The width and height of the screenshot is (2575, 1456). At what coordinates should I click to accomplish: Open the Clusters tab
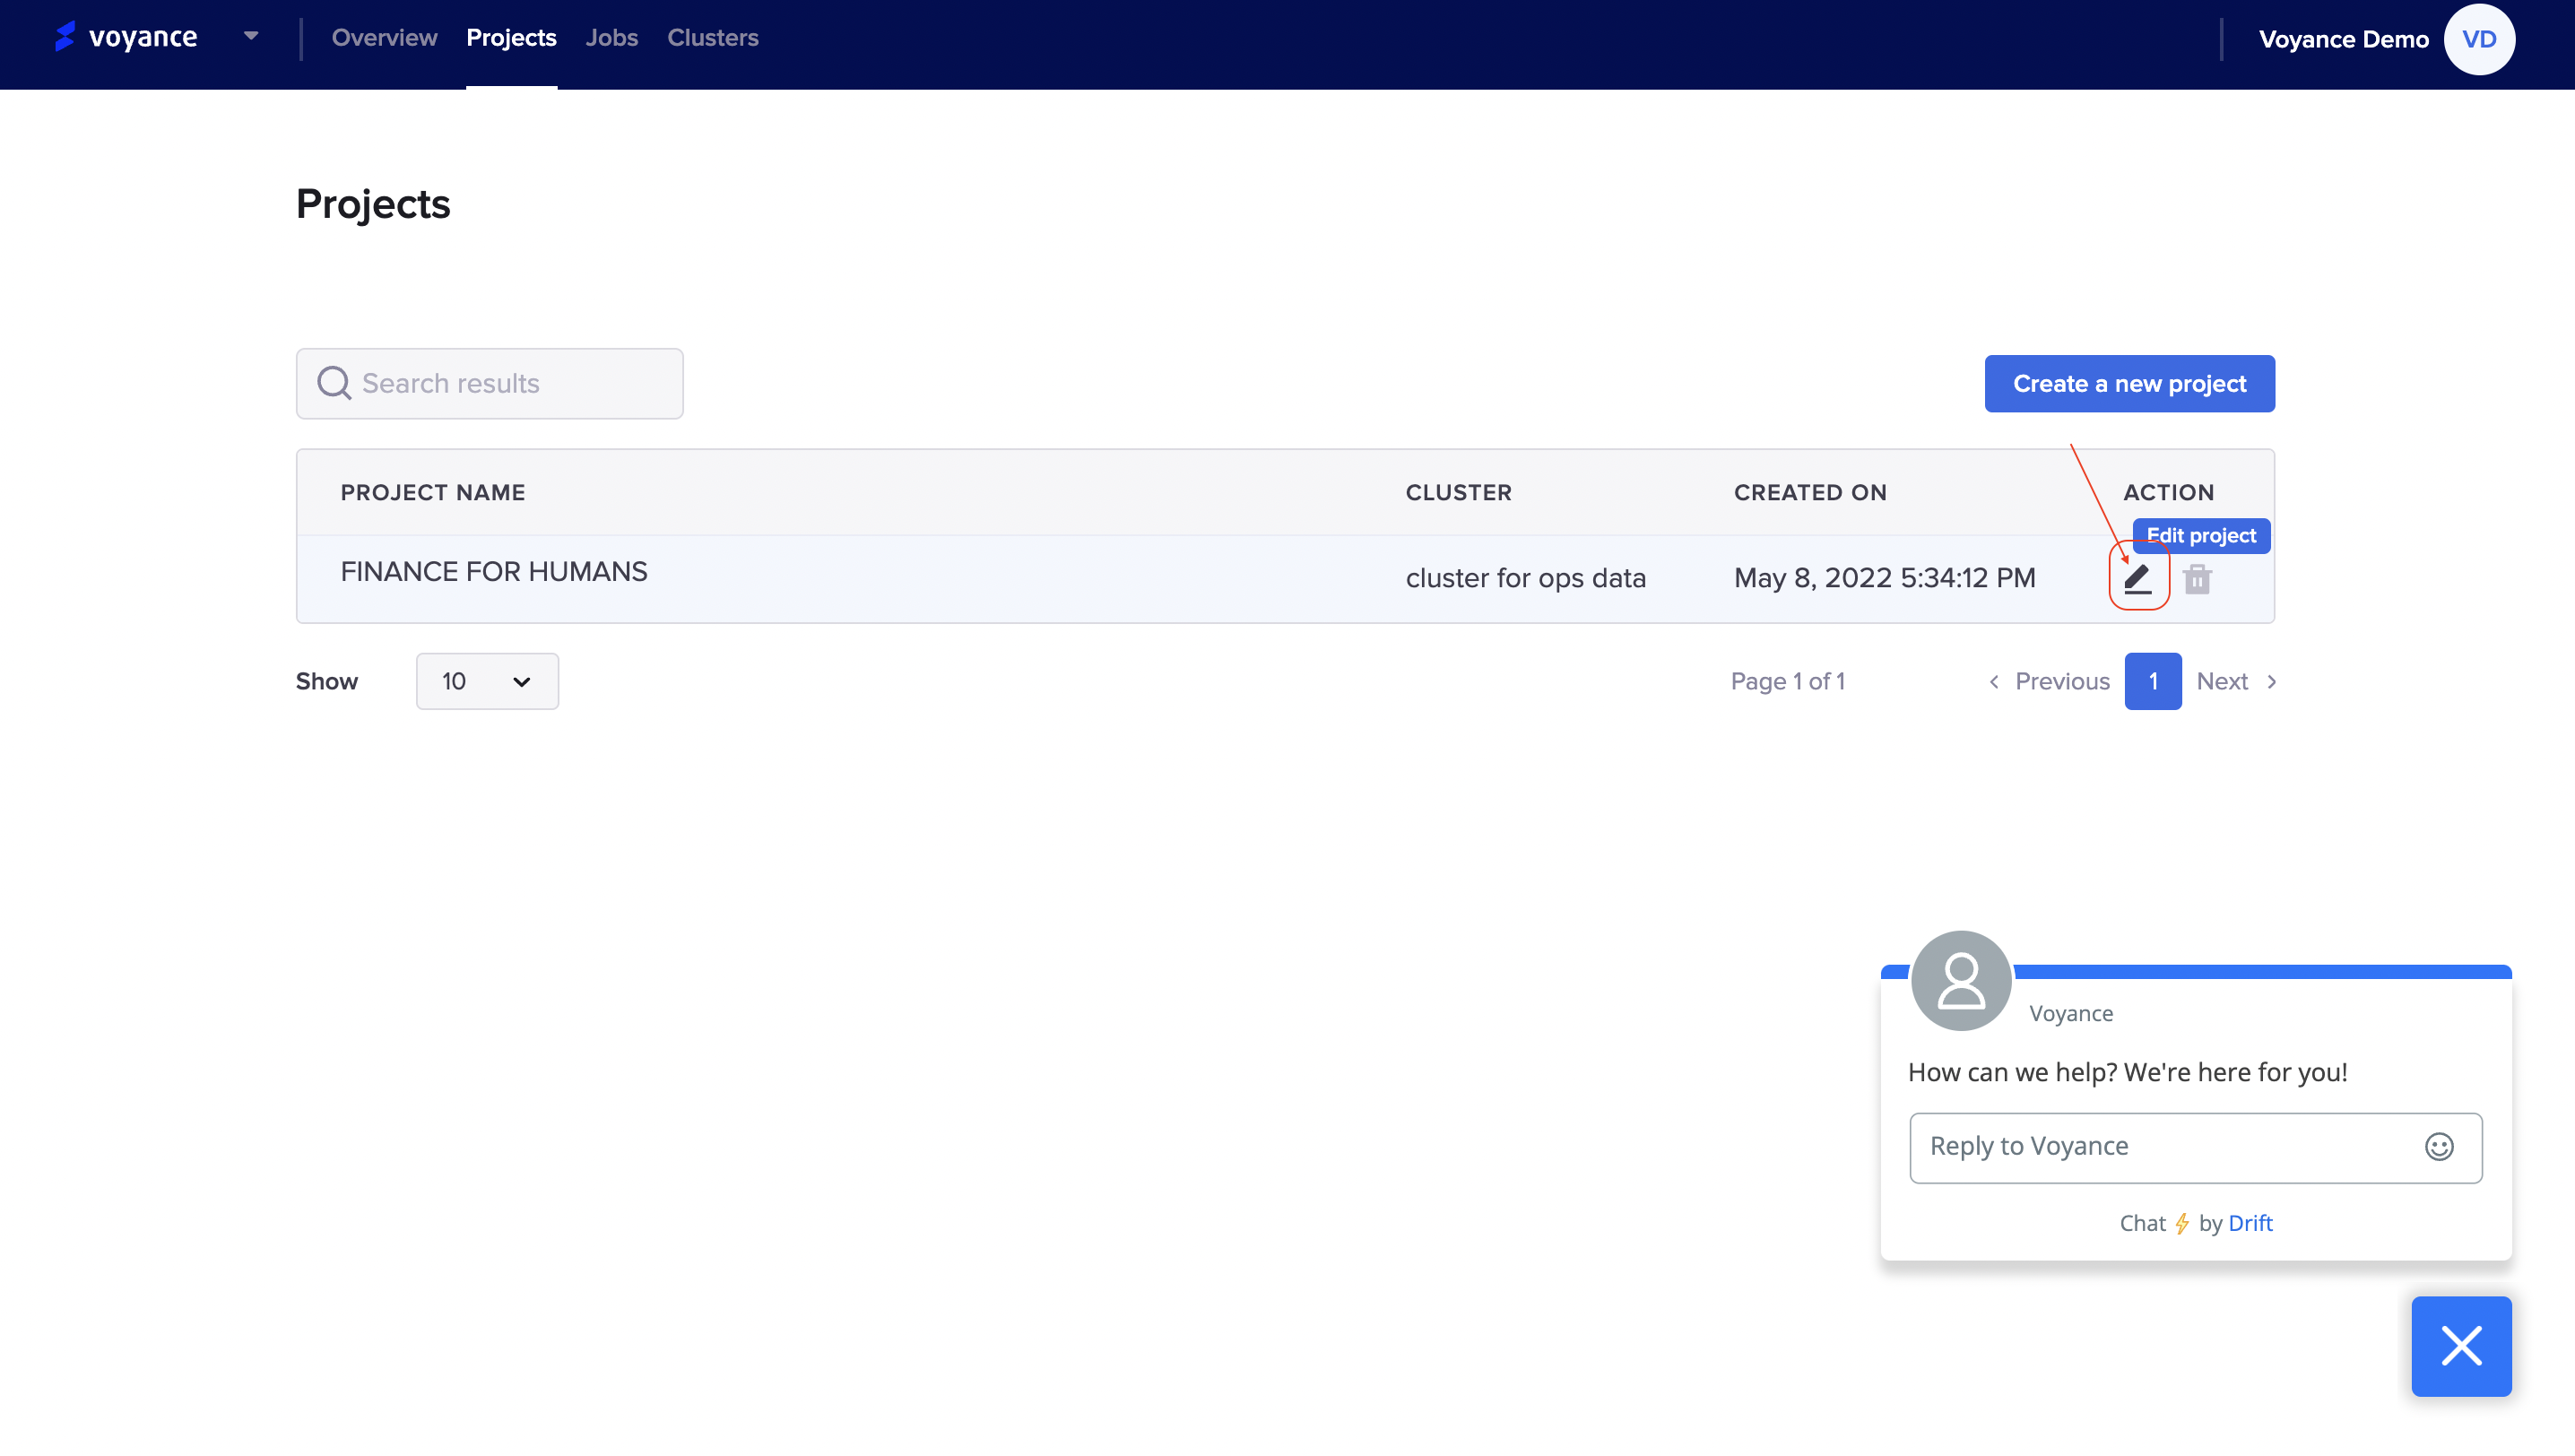tap(712, 38)
